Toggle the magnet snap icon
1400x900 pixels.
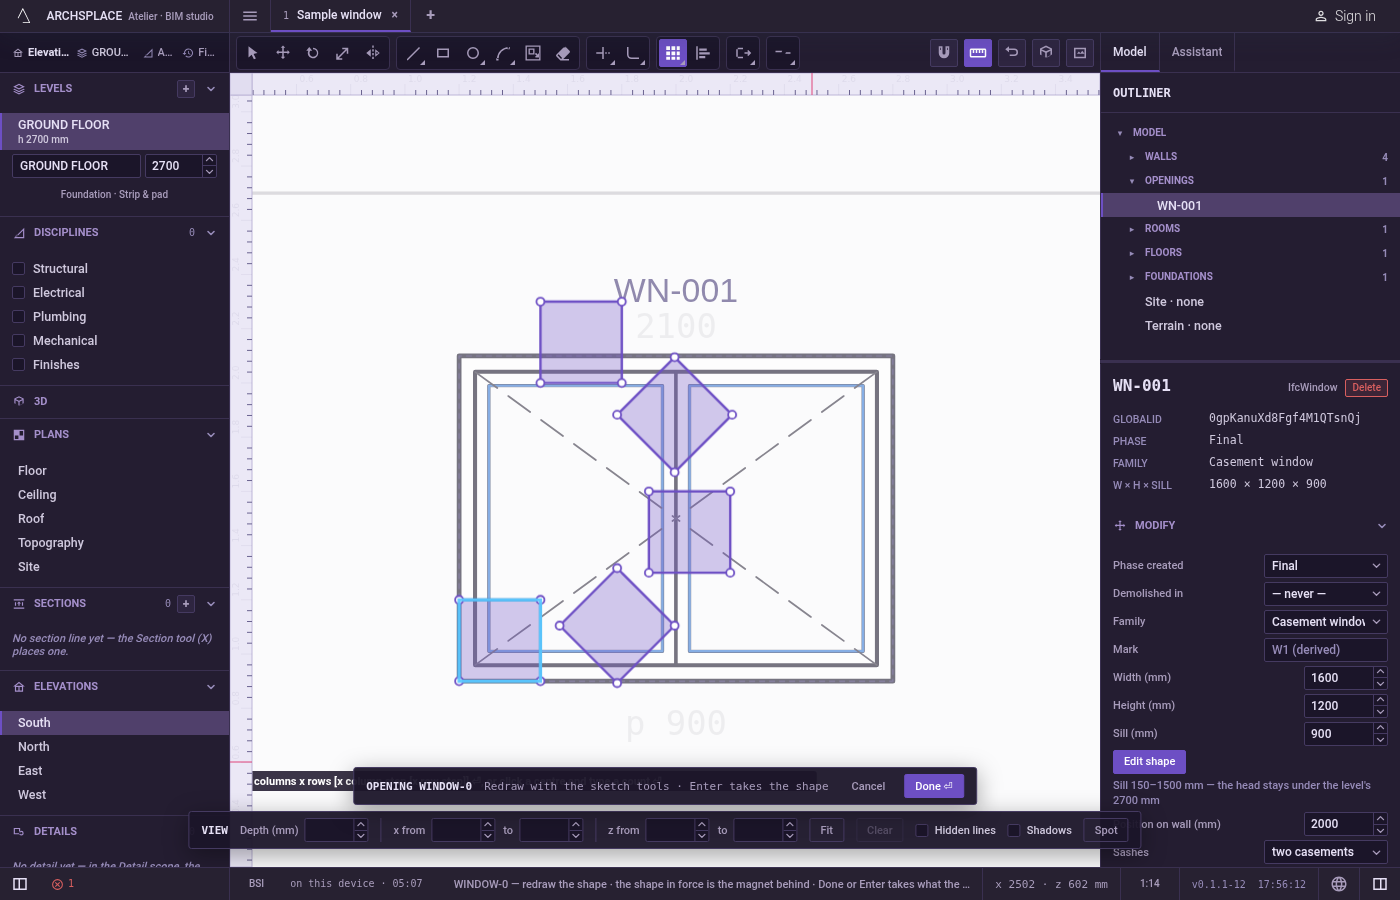(944, 53)
